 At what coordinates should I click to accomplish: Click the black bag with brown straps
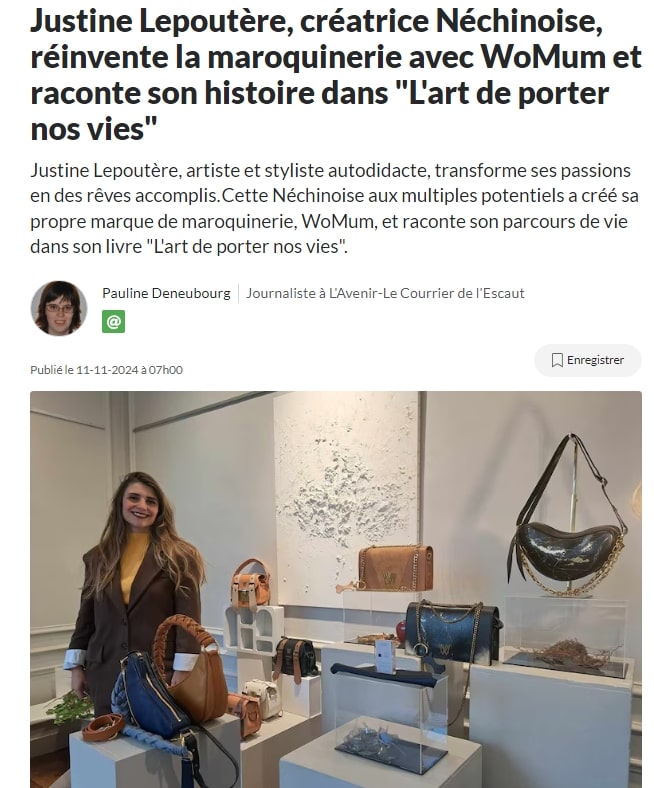click(x=295, y=658)
